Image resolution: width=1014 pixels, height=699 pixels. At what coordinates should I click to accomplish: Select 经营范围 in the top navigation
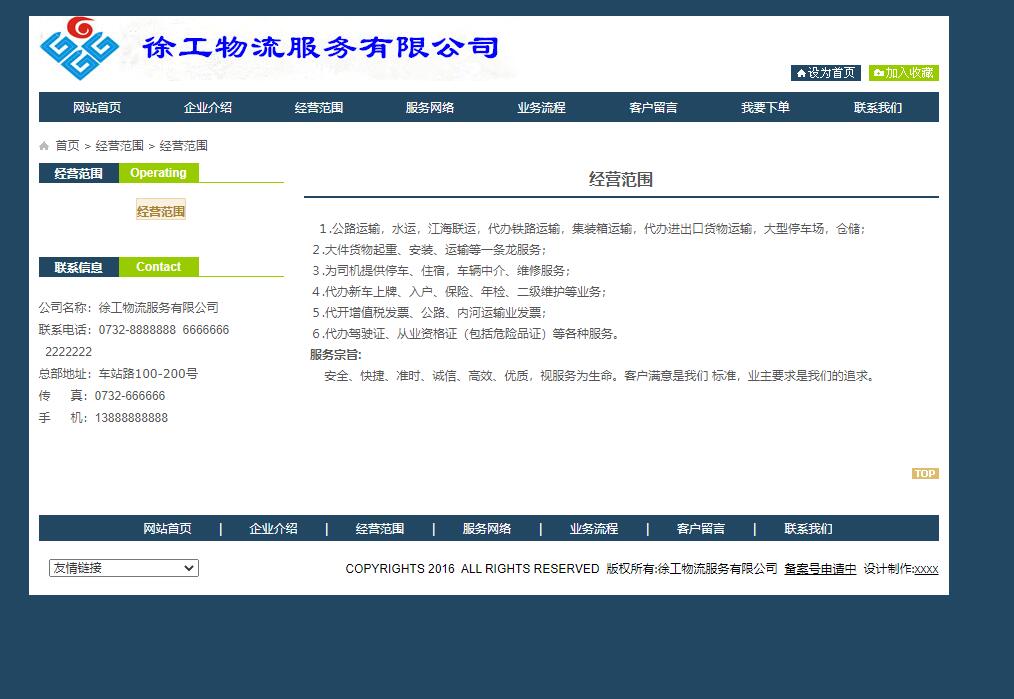click(318, 107)
